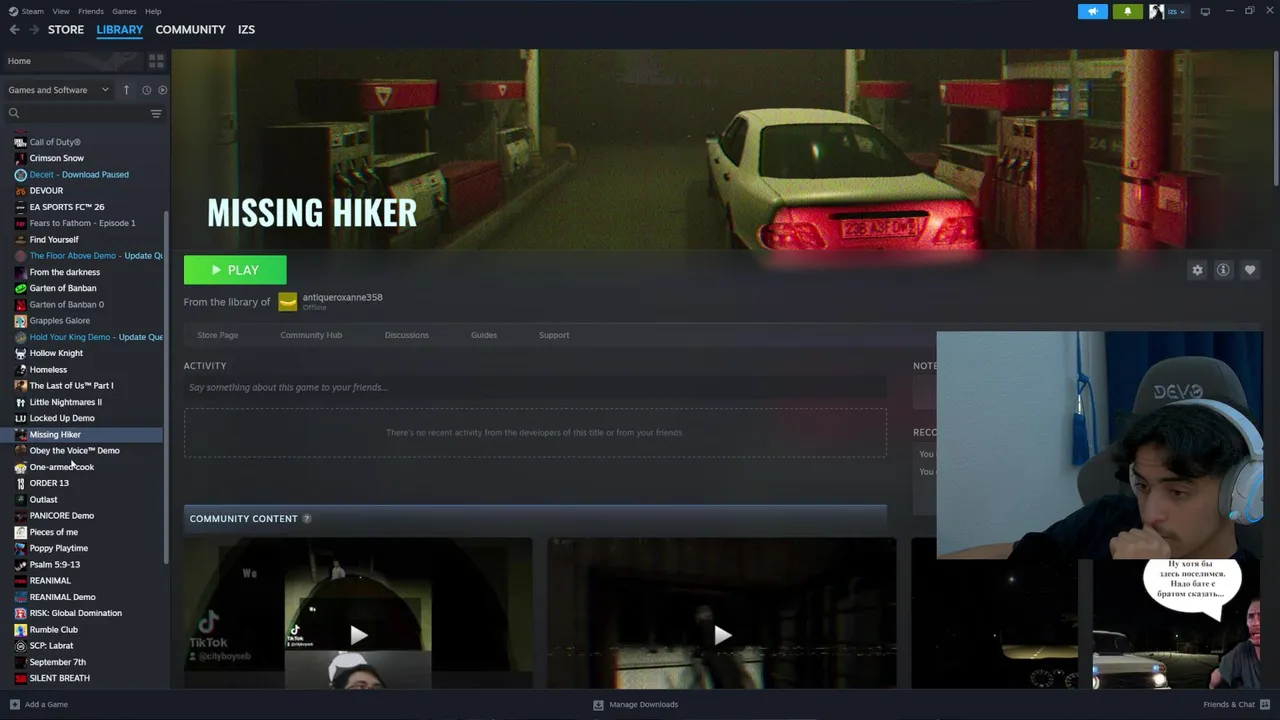Expand the Games and Software dropdown

58,90
